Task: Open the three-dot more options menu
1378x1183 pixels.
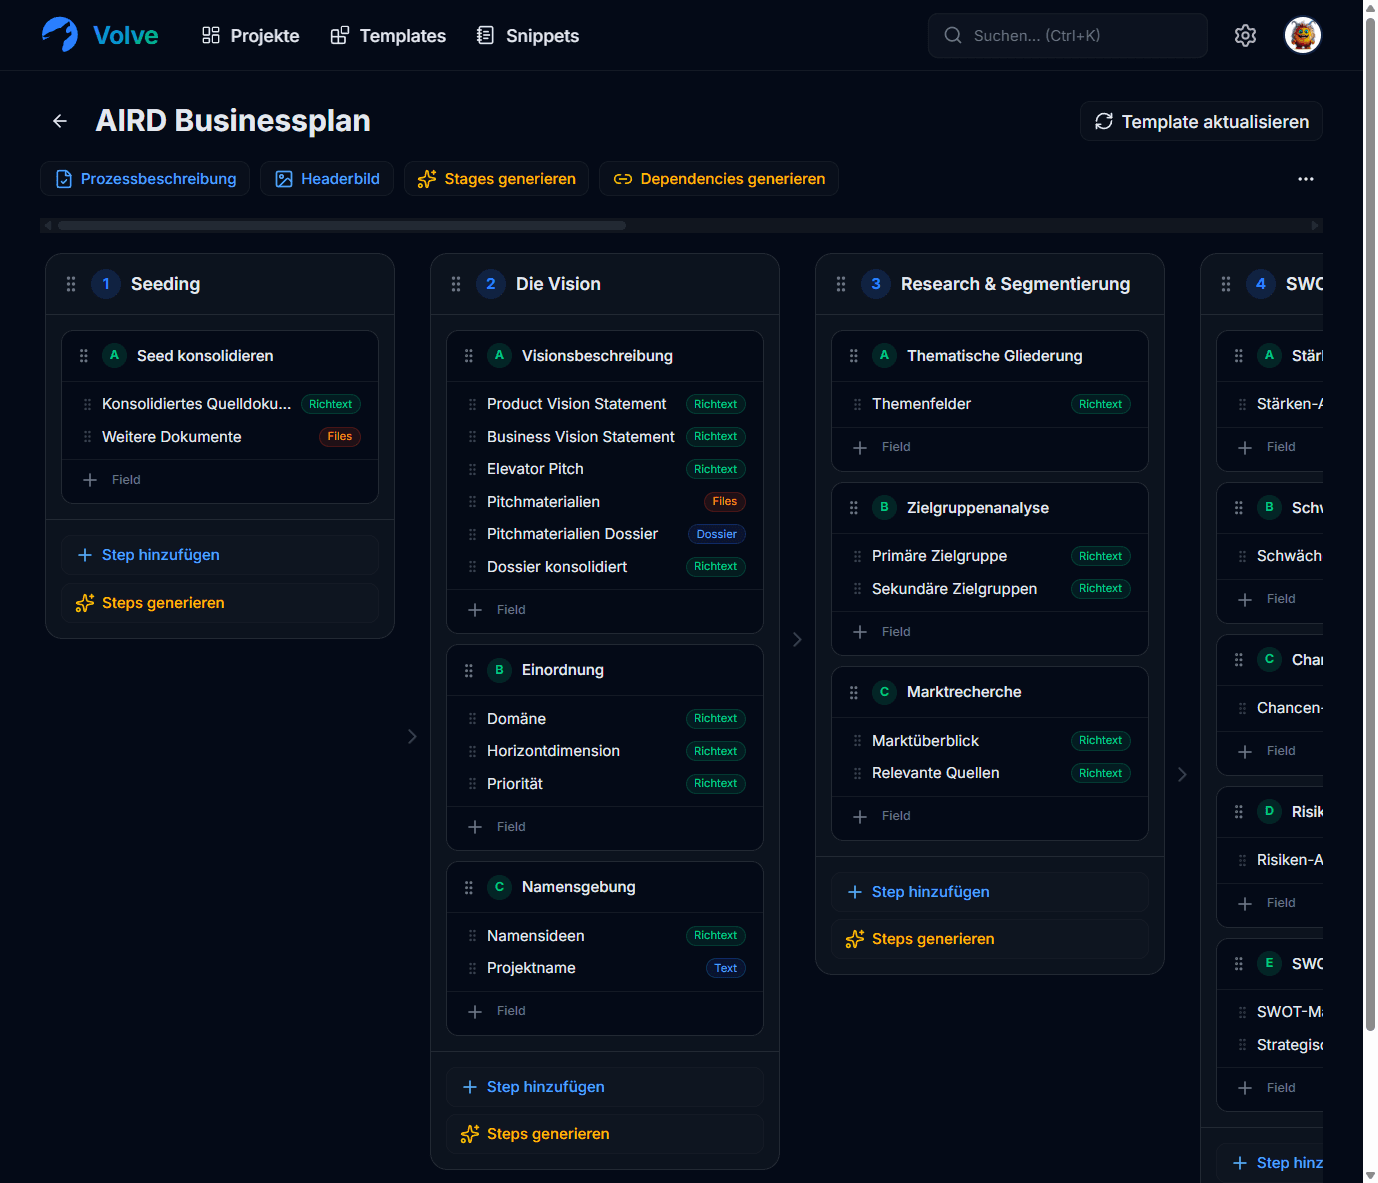Action: [1305, 179]
